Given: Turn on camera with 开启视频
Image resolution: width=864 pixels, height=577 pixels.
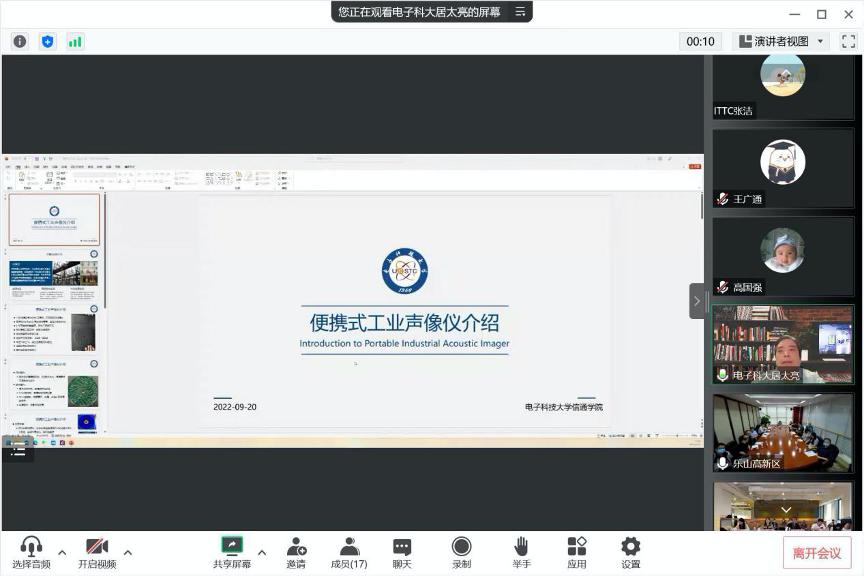Looking at the screenshot, I should pyautogui.click(x=96, y=549).
